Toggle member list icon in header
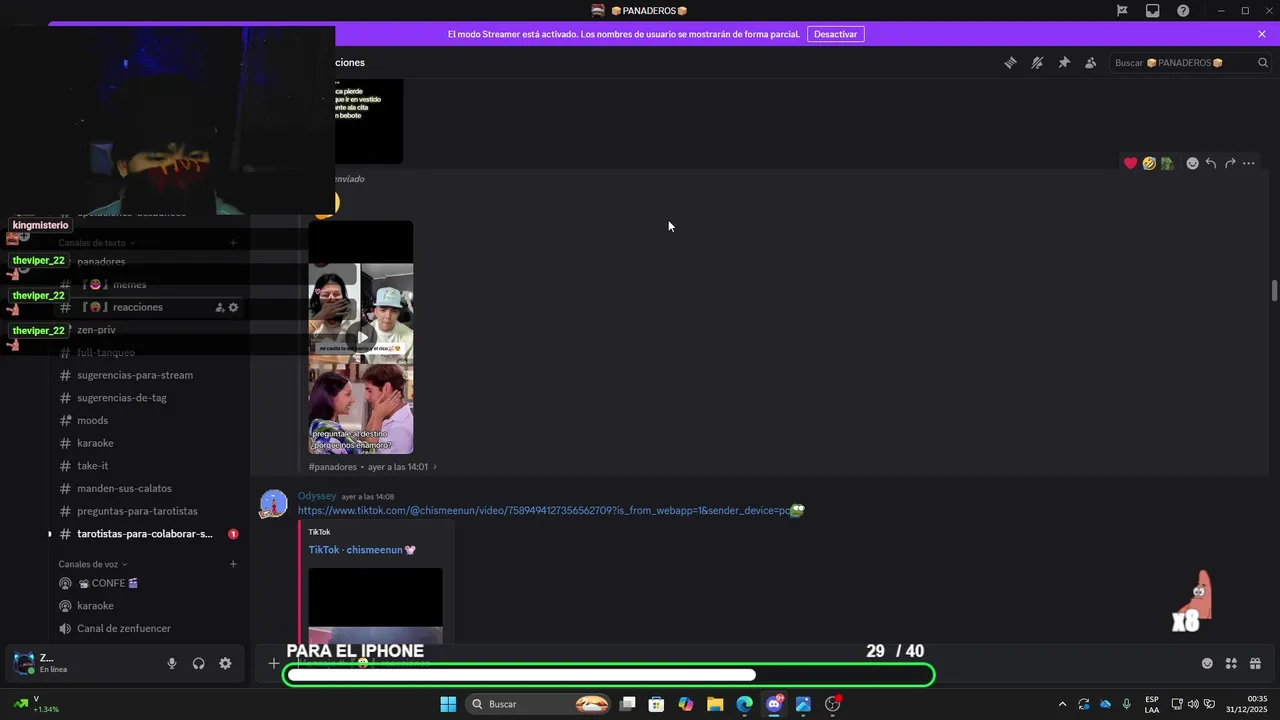1280x720 pixels. pos(1091,63)
